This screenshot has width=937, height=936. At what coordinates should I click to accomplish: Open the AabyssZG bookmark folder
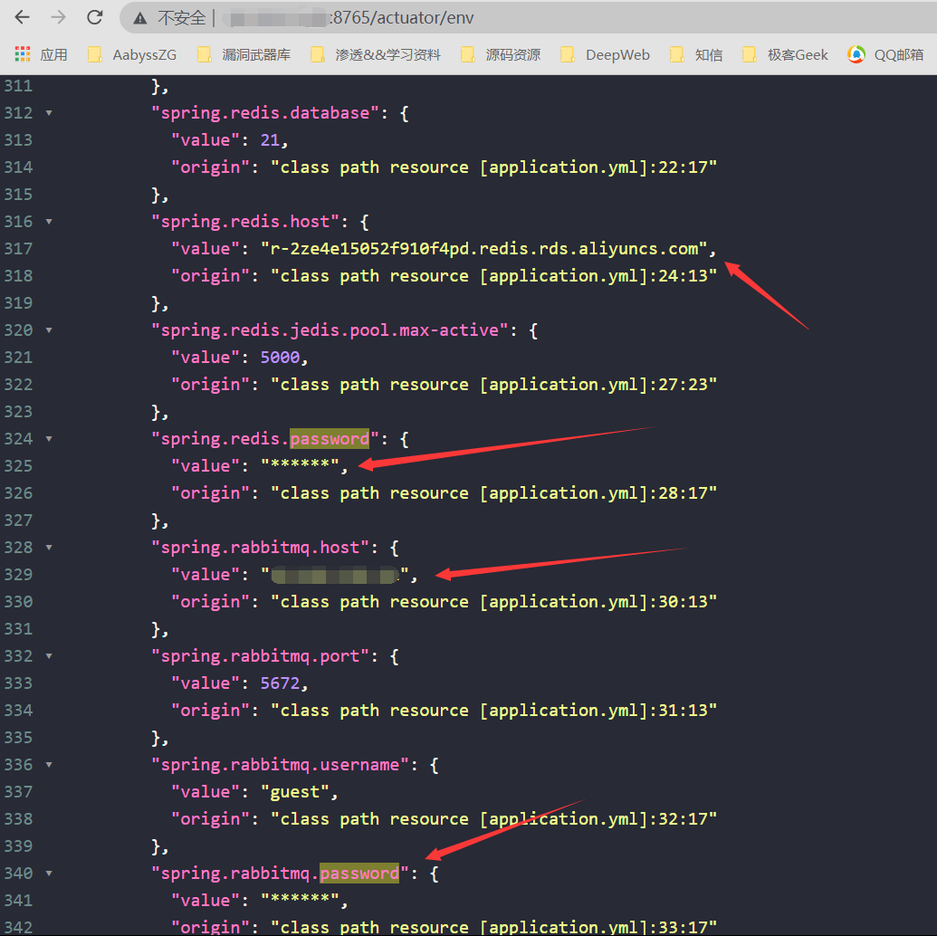click(x=132, y=55)
